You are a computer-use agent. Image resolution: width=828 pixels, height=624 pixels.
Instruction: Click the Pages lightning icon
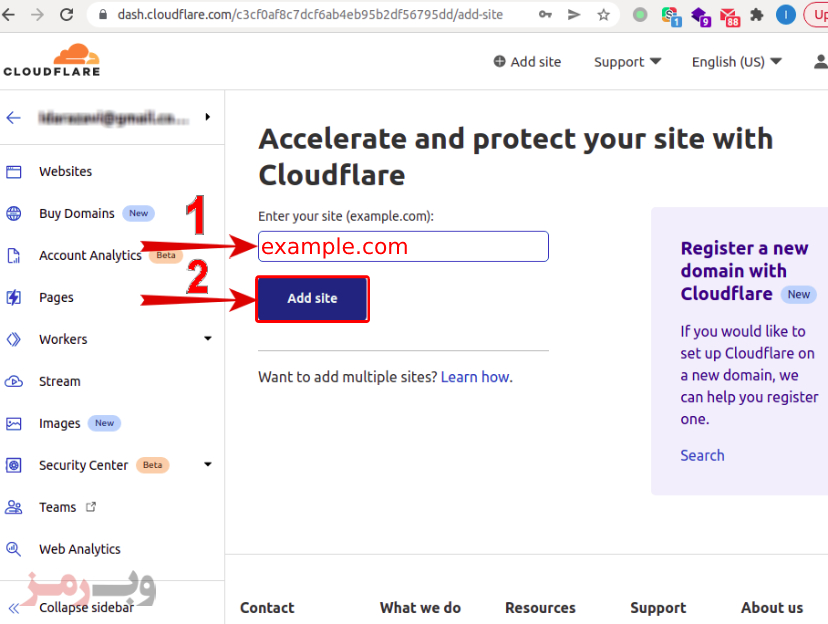pyautogui.click(x=14, y=297)
